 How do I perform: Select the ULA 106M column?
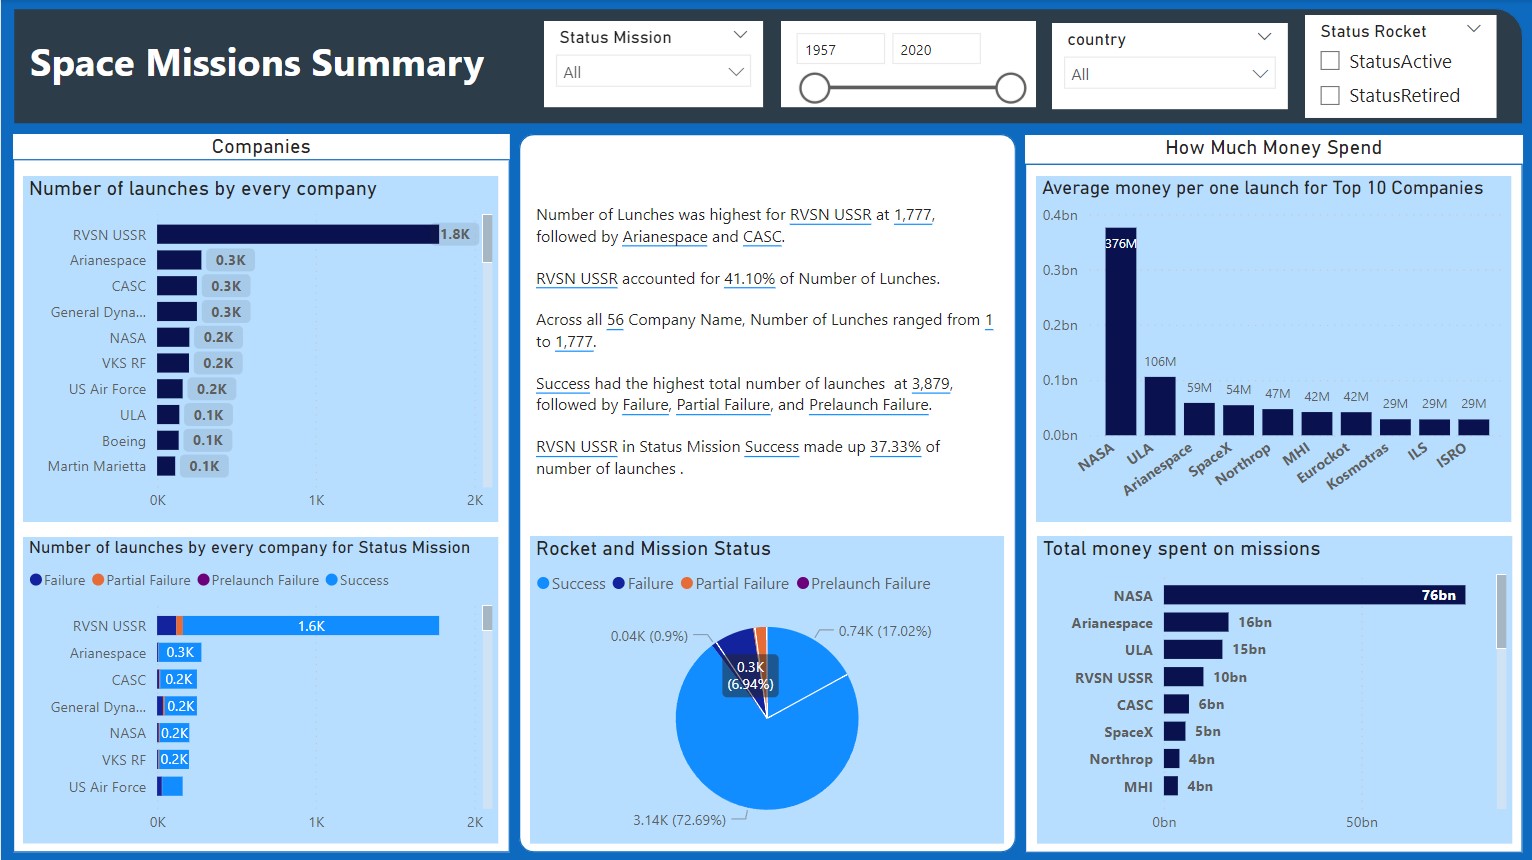pyautogui.click(x=1160, y=405)
